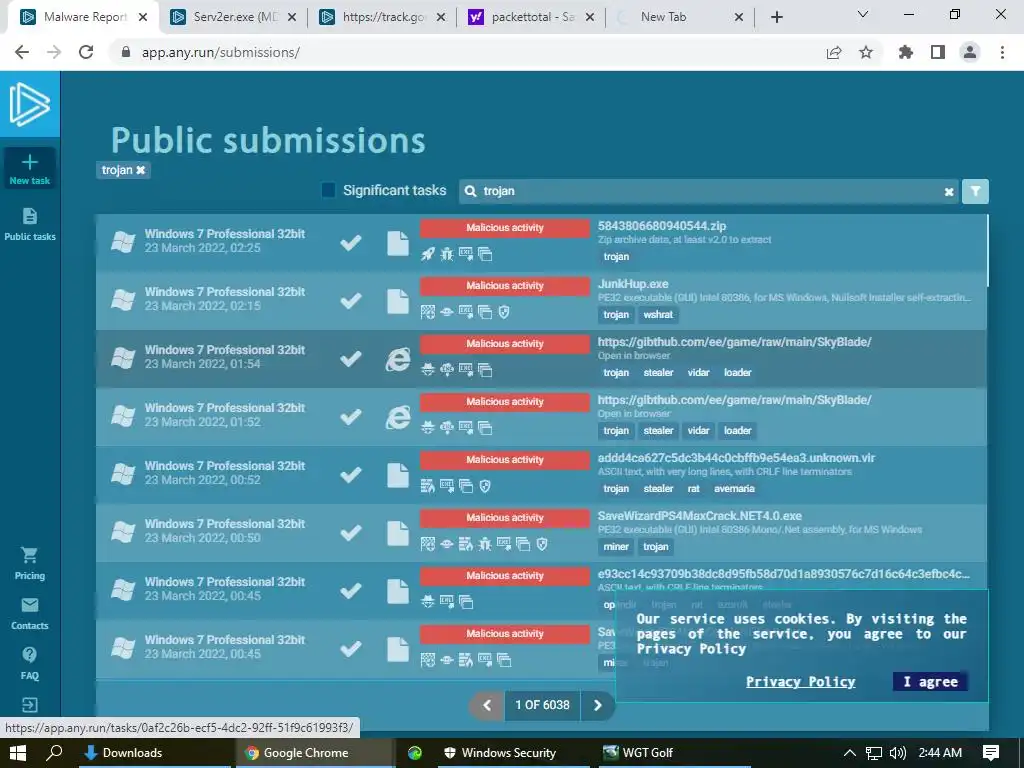Click the shield indicator icon on JunkHup.exe row

pos(504,312)
